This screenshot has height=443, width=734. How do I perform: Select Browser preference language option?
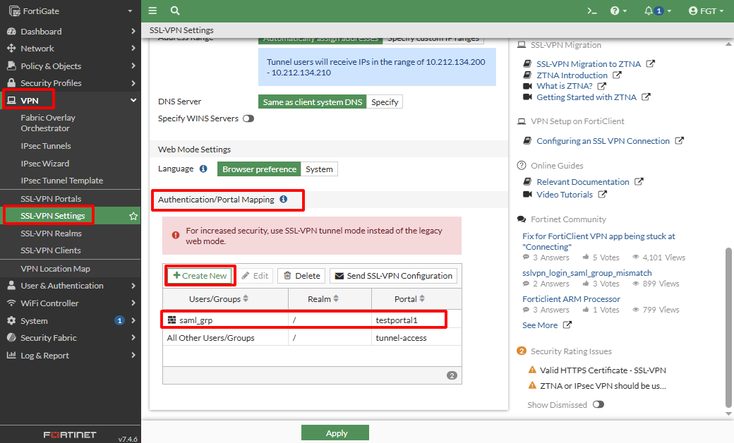coord(259,169)
